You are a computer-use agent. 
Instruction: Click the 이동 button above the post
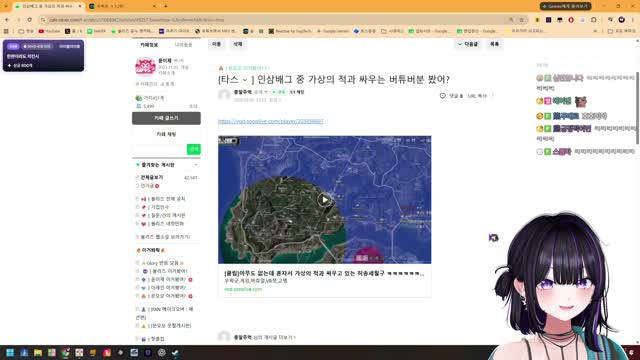(216, 44)
